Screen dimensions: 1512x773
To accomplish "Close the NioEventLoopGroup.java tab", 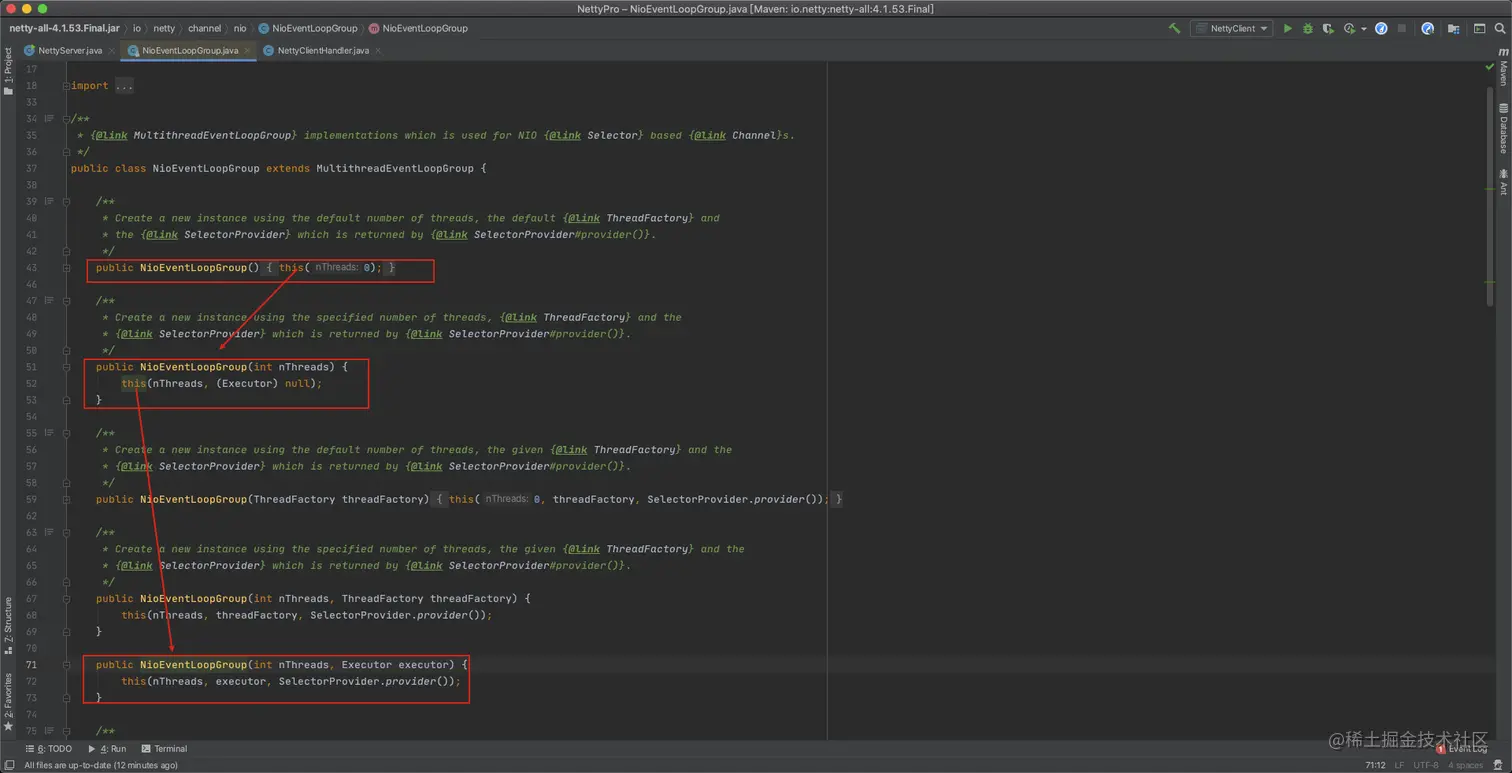I will point(246,50).
